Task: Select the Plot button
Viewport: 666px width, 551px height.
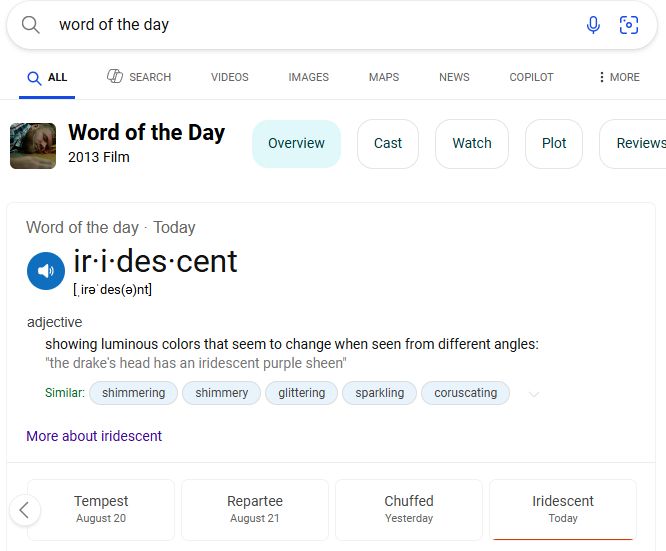Action: pos(554,143)
